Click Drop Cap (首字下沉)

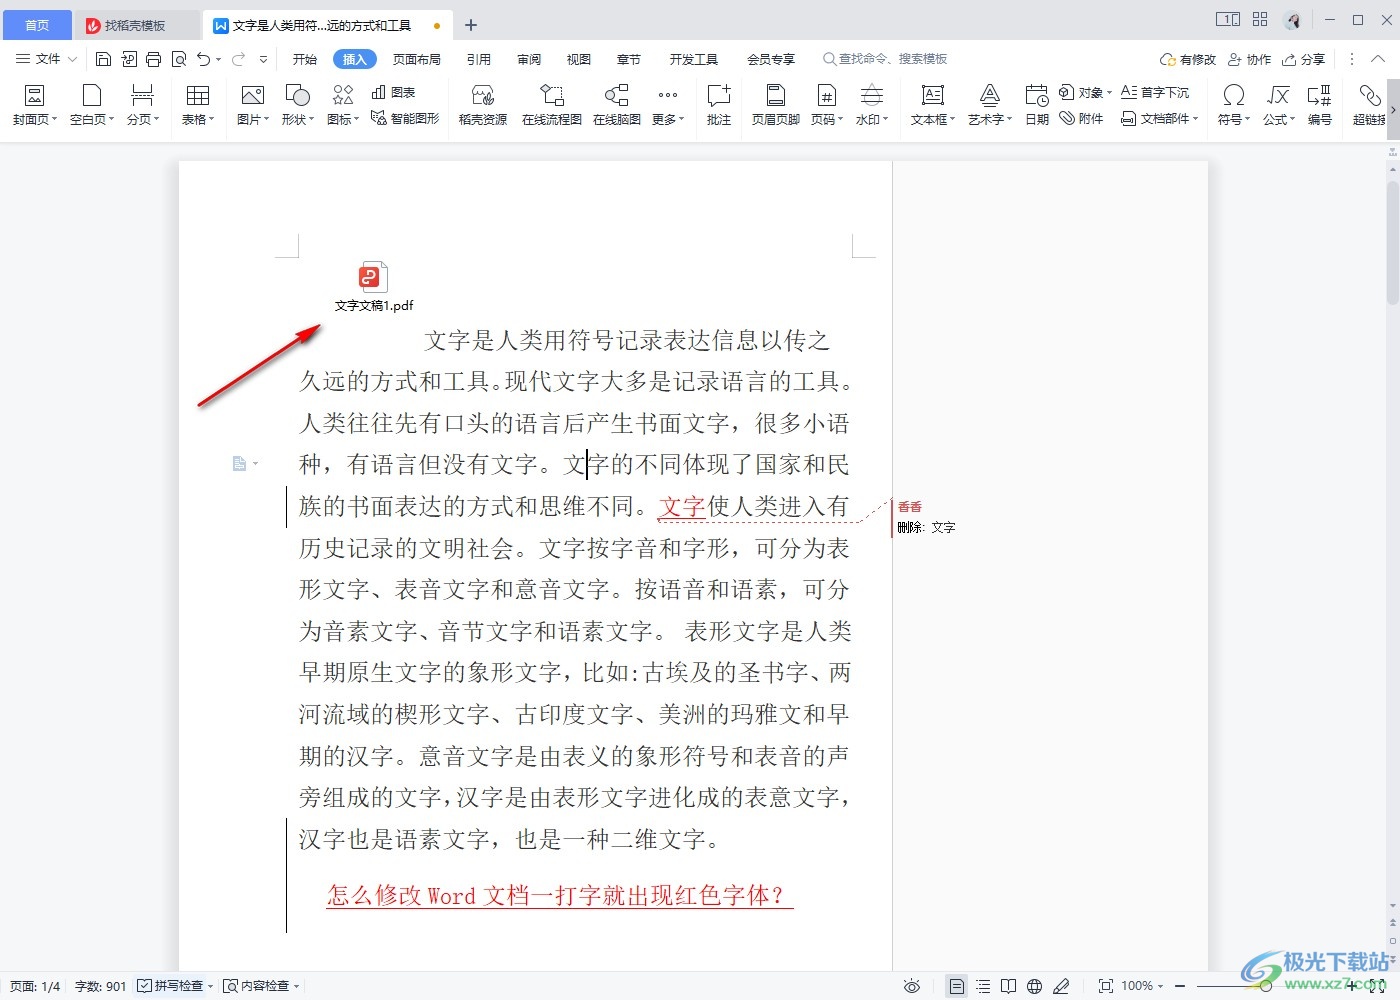[1155, 92]
